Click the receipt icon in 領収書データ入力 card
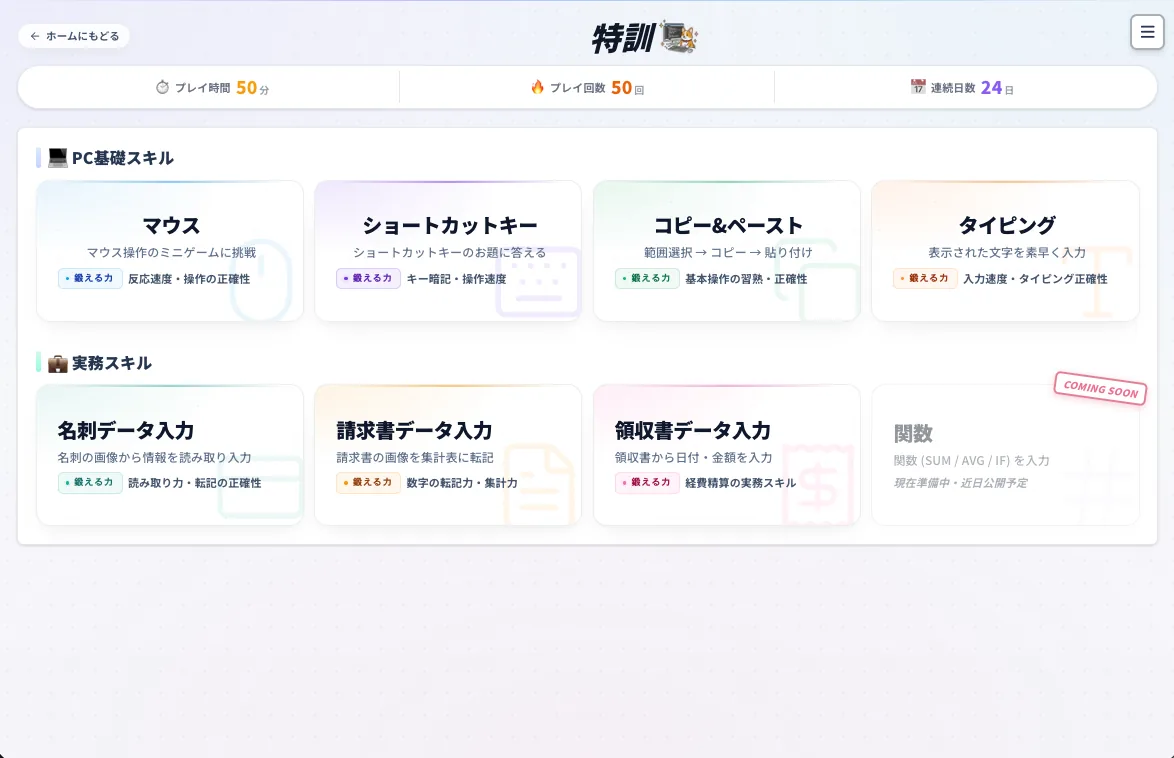Image resolution: width=1174 pixels, height=758 pixels. pyautogui.click(x=818, y=485)
